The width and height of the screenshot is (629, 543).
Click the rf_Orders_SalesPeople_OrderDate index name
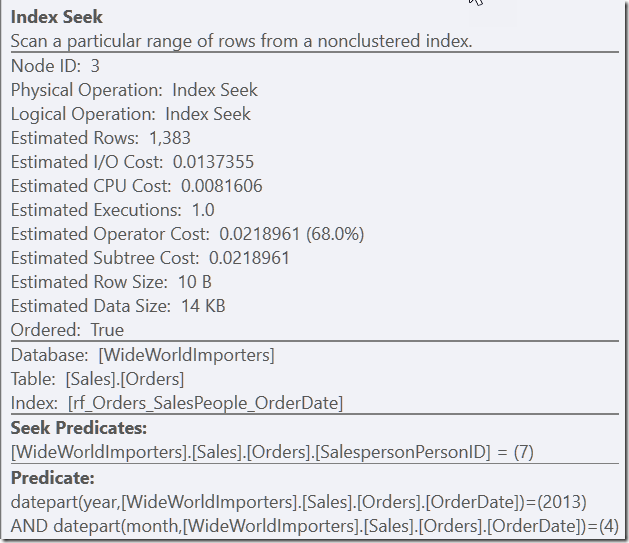[205, 403]
